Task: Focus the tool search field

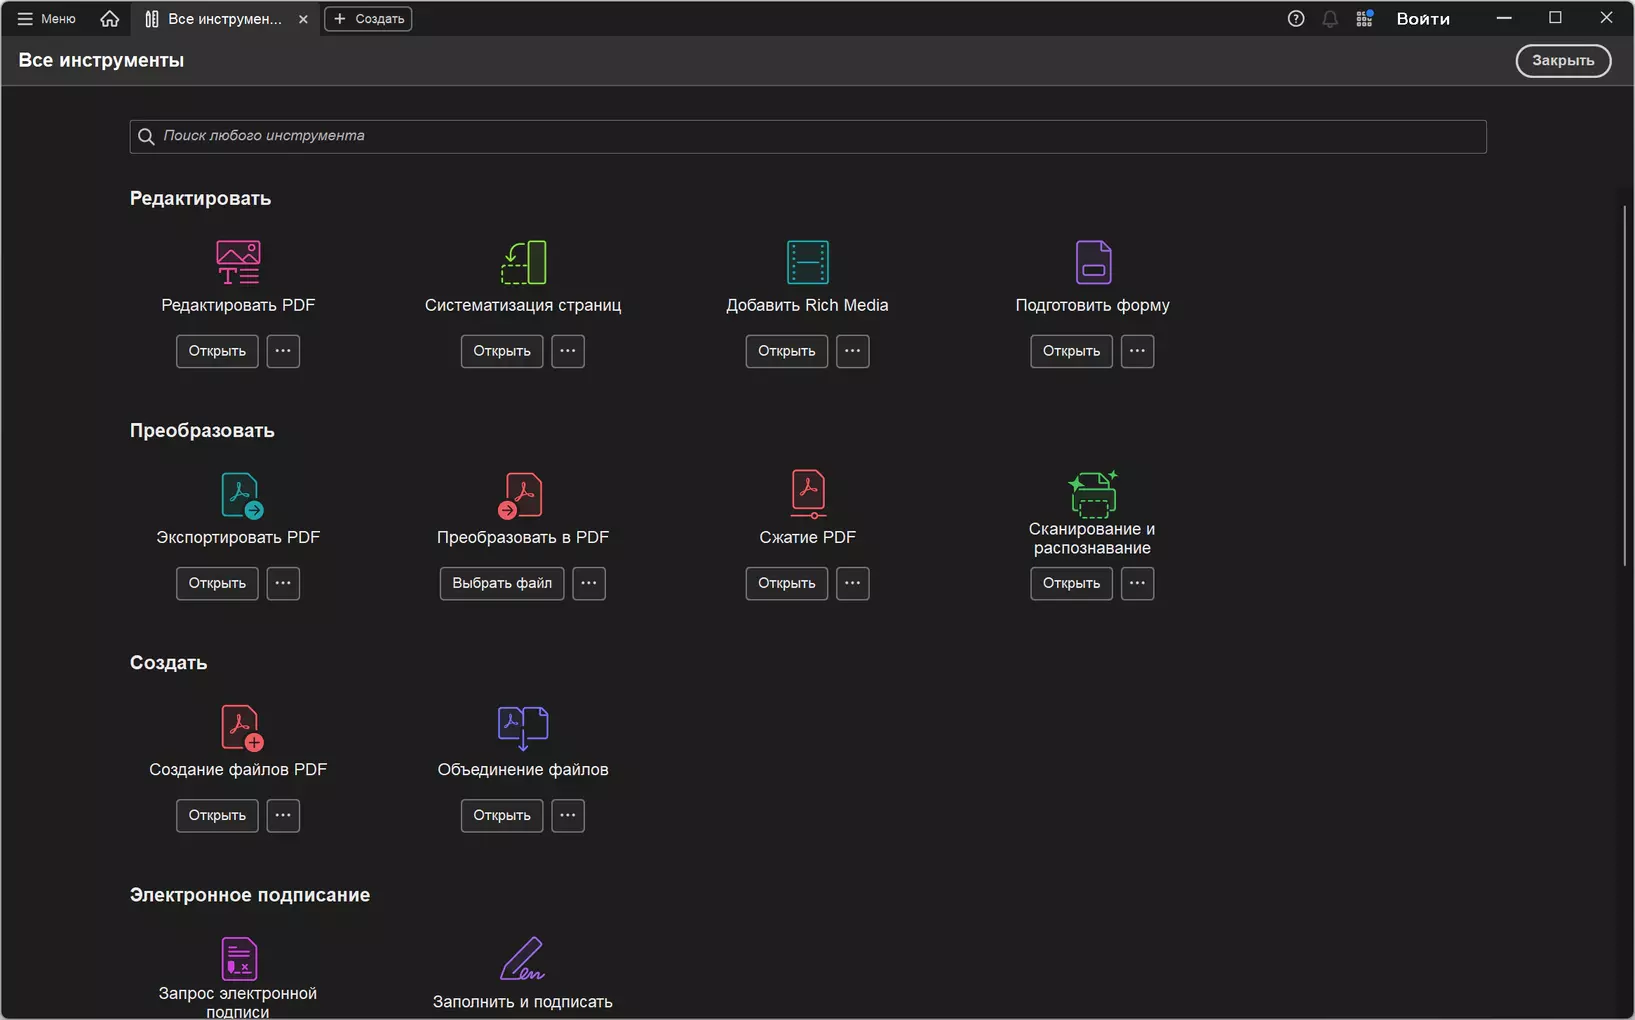Action: (808, 136)
